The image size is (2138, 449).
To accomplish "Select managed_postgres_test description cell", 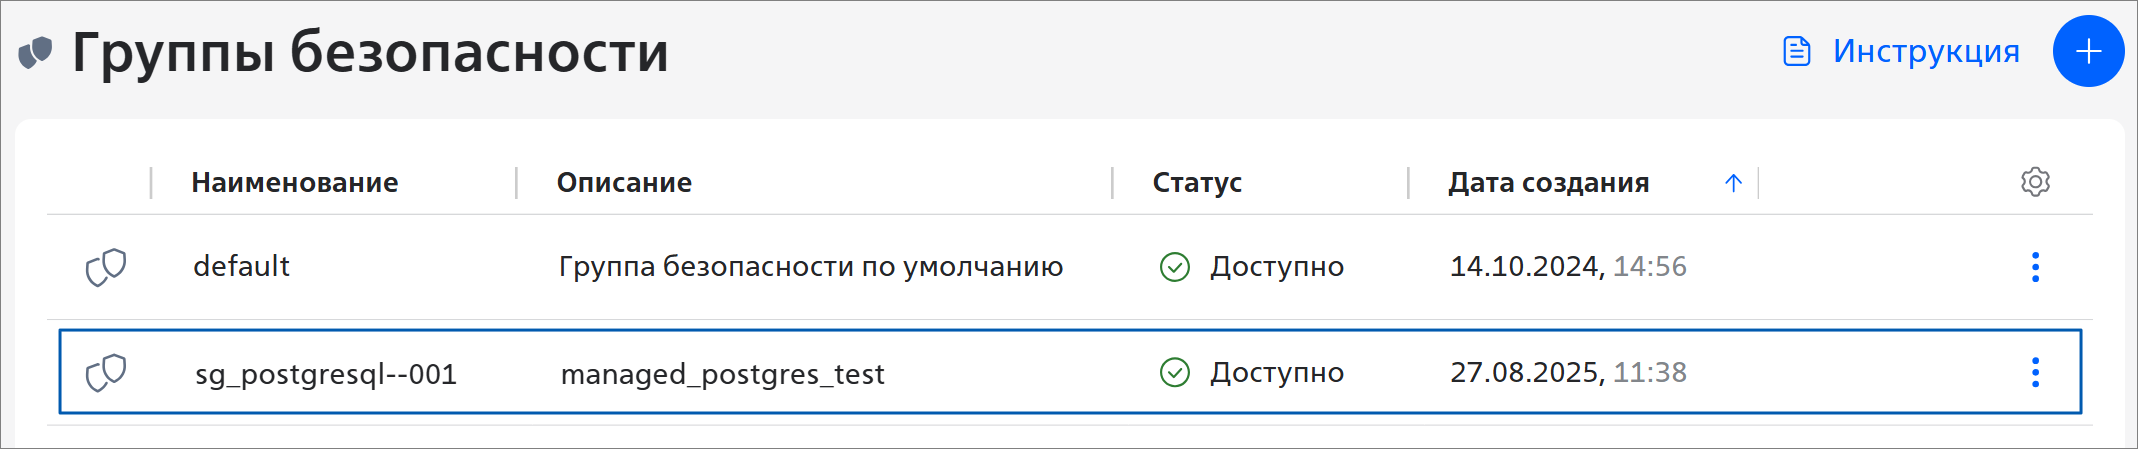I will (x=722, y=374).
